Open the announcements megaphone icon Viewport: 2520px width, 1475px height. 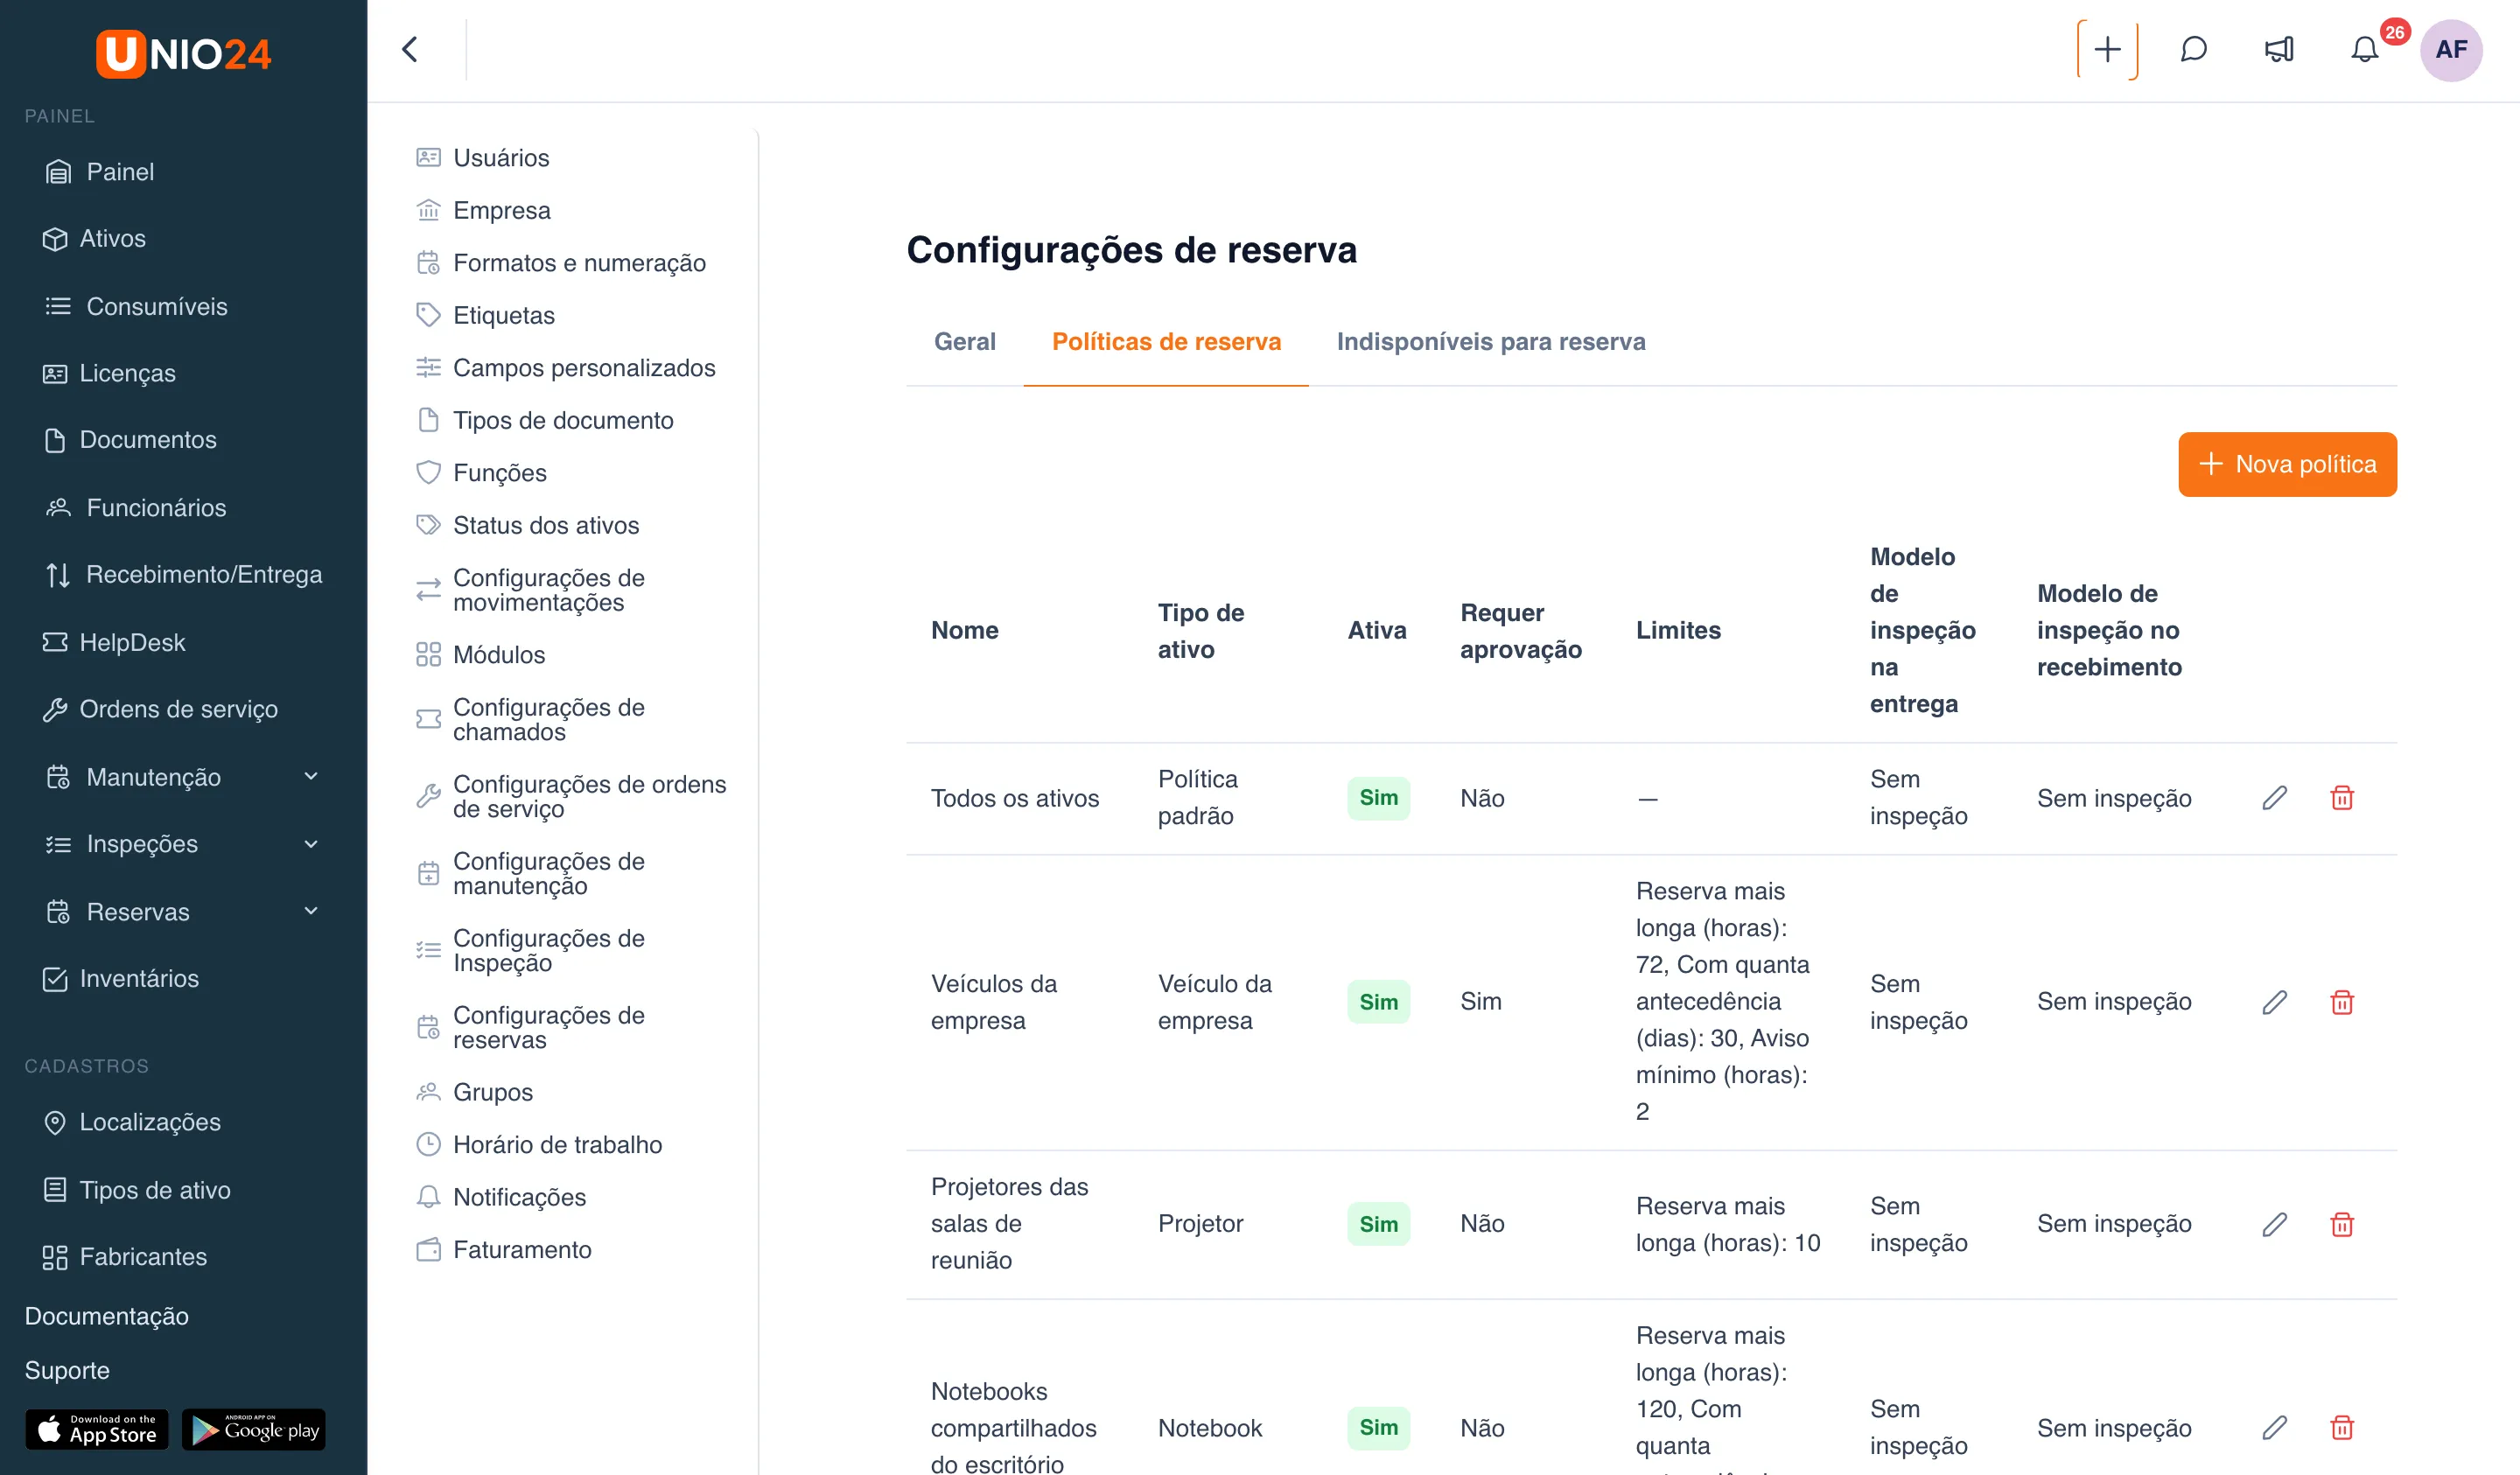pos(2279,49)
